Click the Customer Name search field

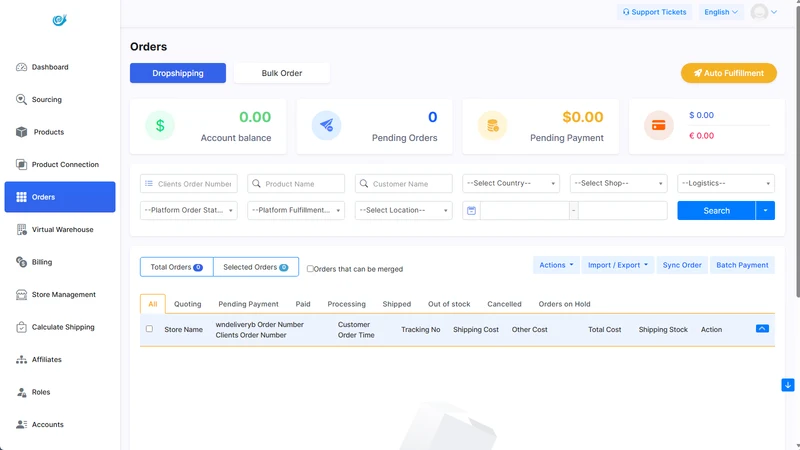404,184
